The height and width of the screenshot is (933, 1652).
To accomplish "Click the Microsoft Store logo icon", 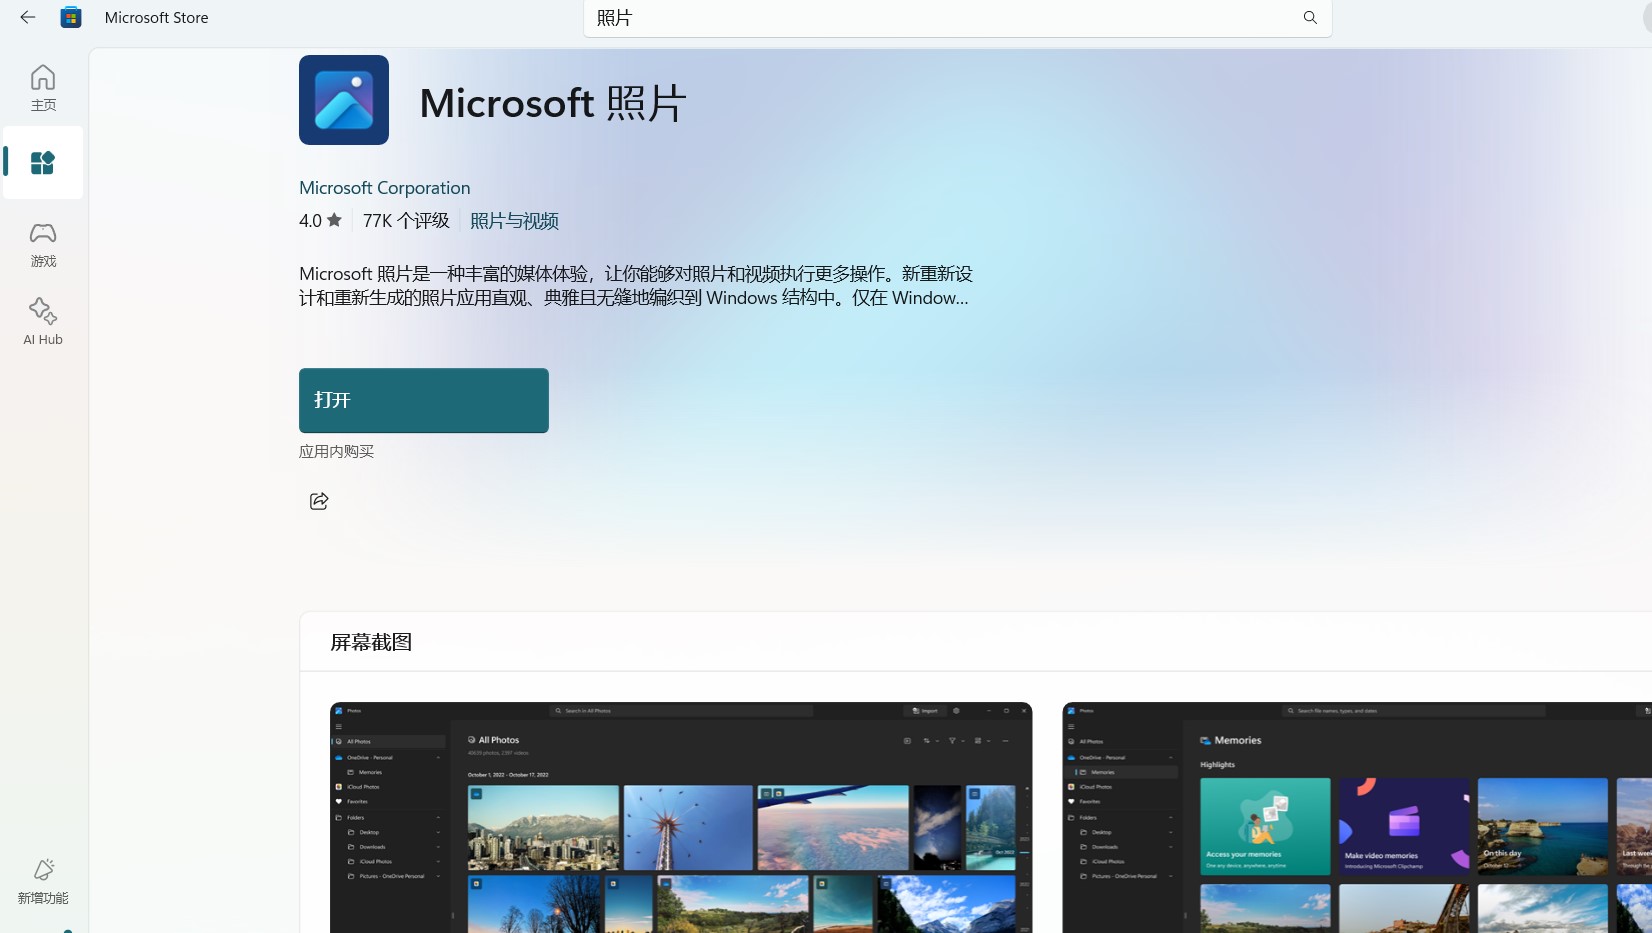I will [71, 17].
